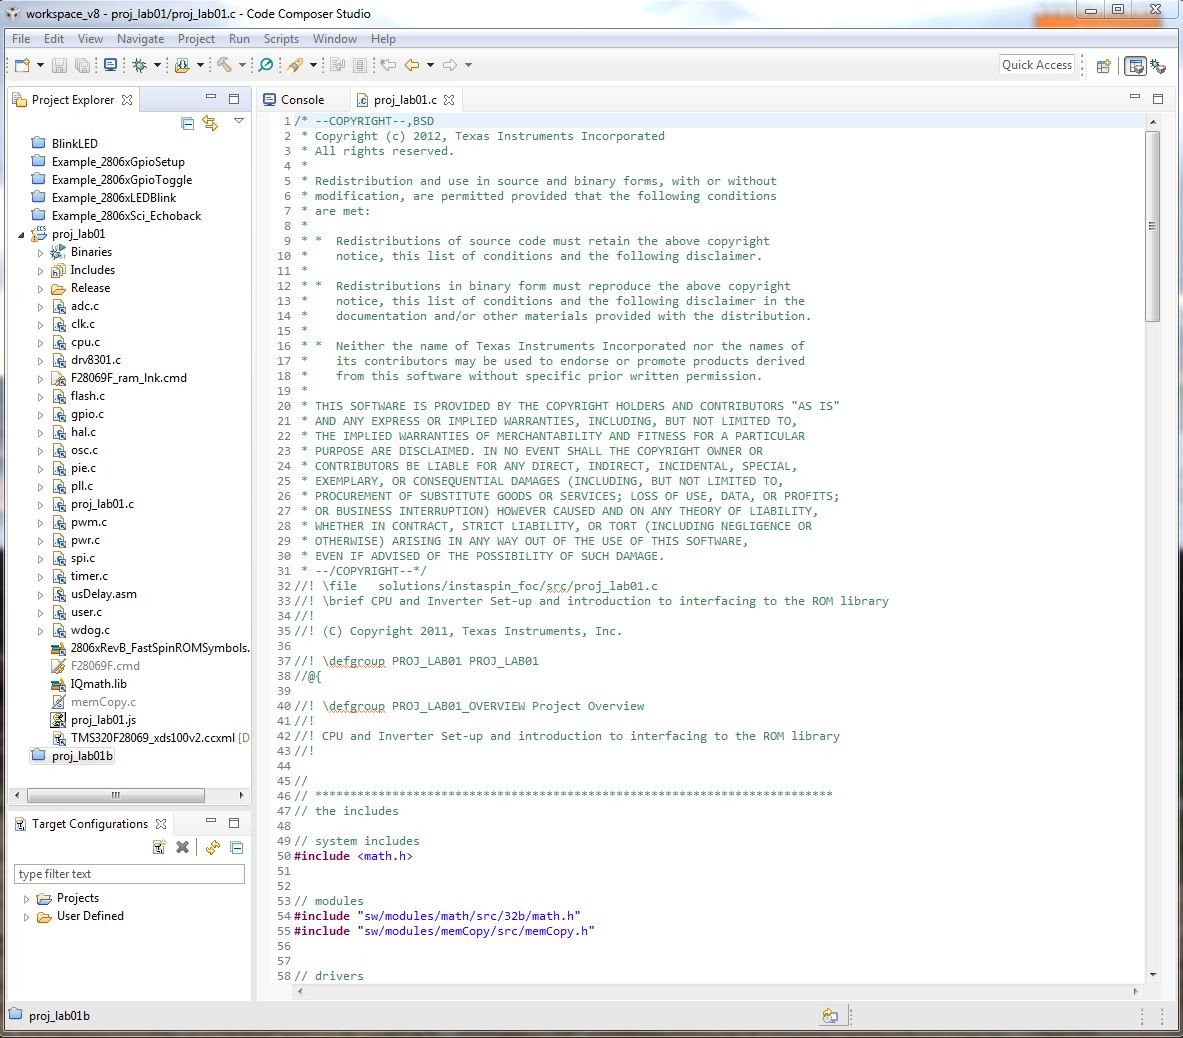
Task: Switch to the CCS Edit perspective icon
Action: pos(1135,66)
